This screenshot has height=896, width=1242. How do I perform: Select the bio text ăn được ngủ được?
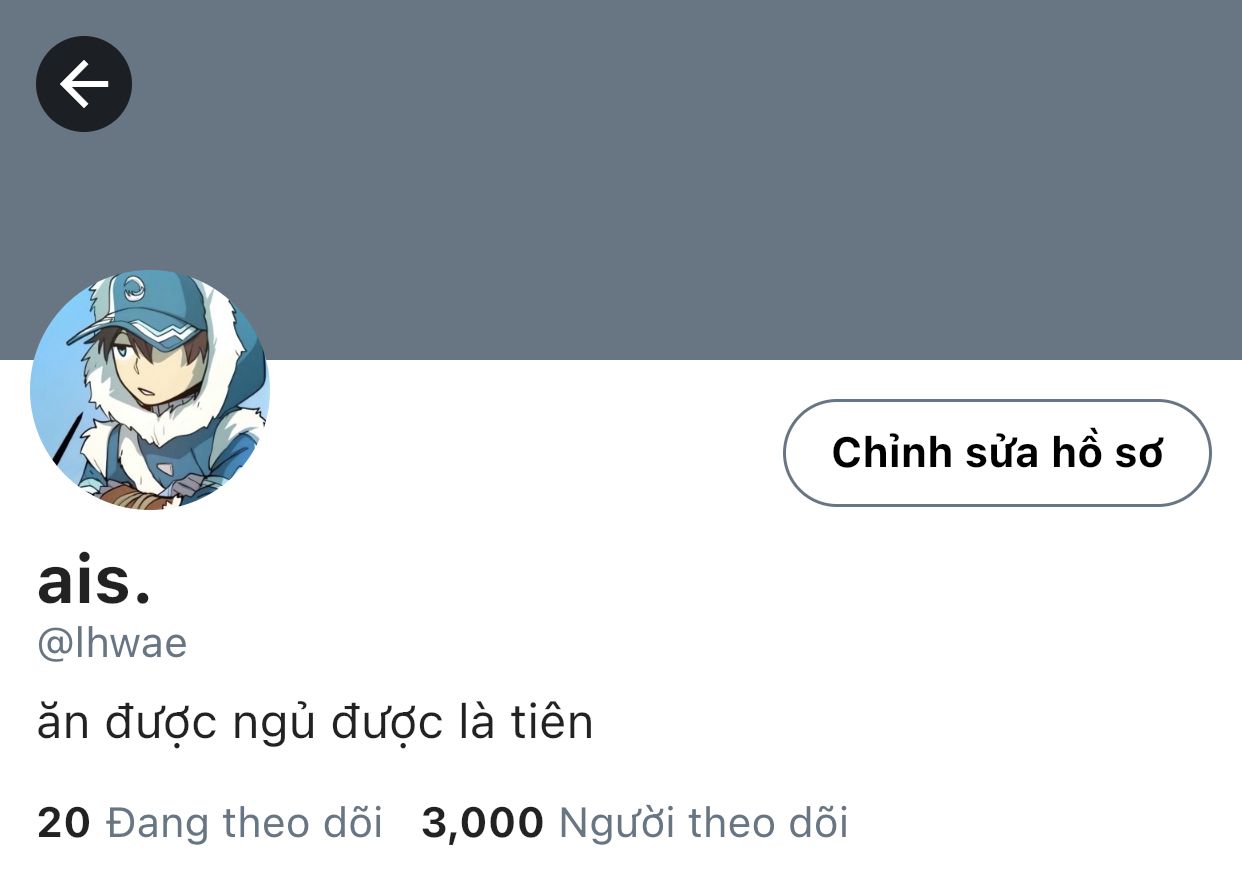pos(240,723)
